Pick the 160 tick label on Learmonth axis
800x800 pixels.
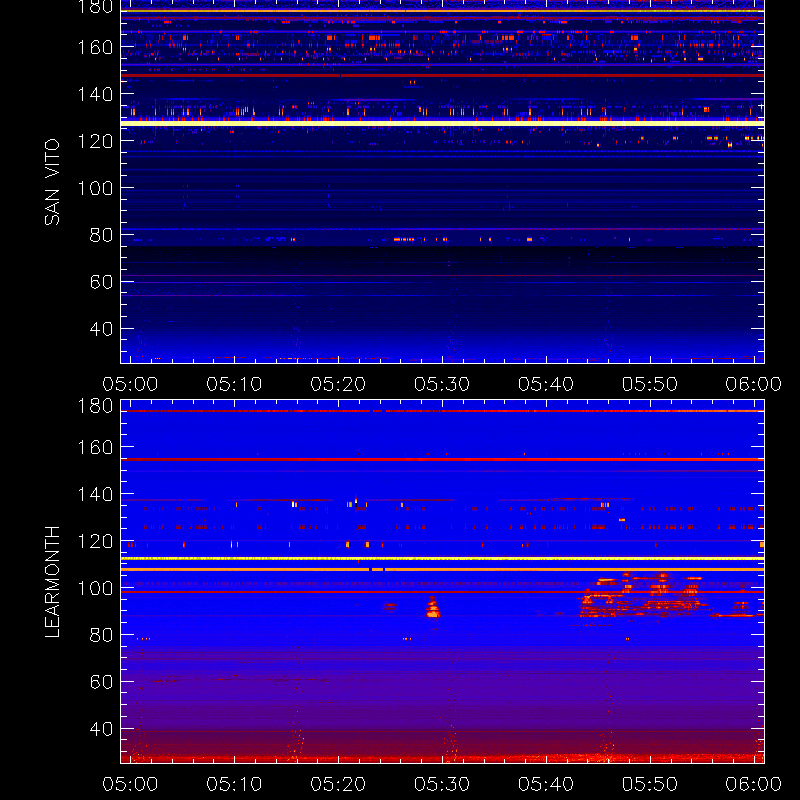tap(95, 447)
